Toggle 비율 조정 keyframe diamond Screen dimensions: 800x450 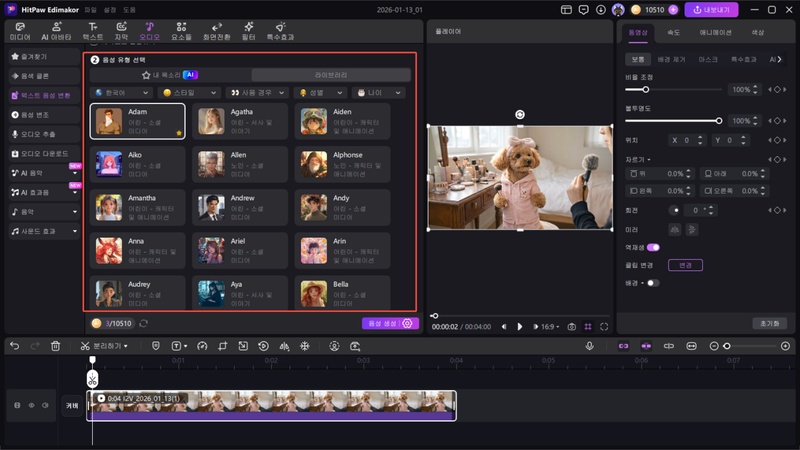[x=777, y=89]
